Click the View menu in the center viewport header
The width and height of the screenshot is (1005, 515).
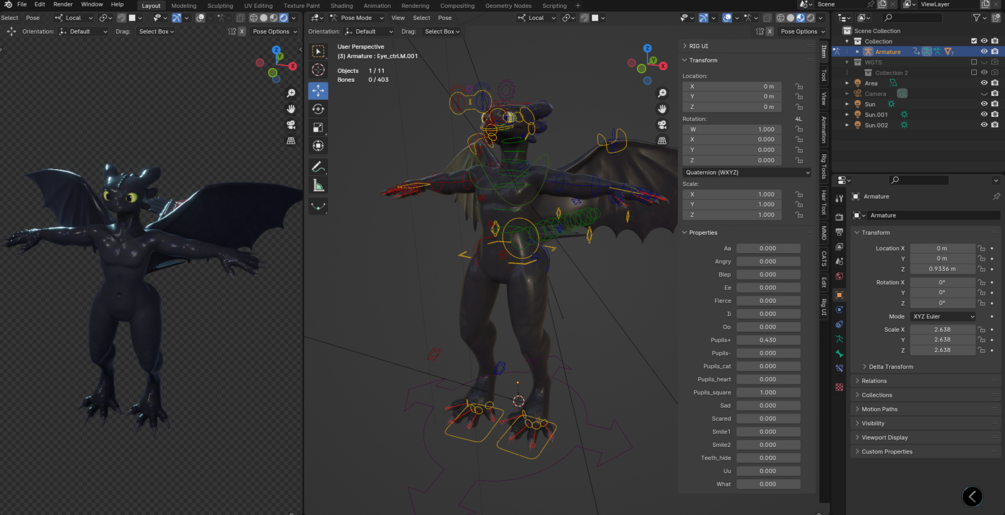[398, 18]
